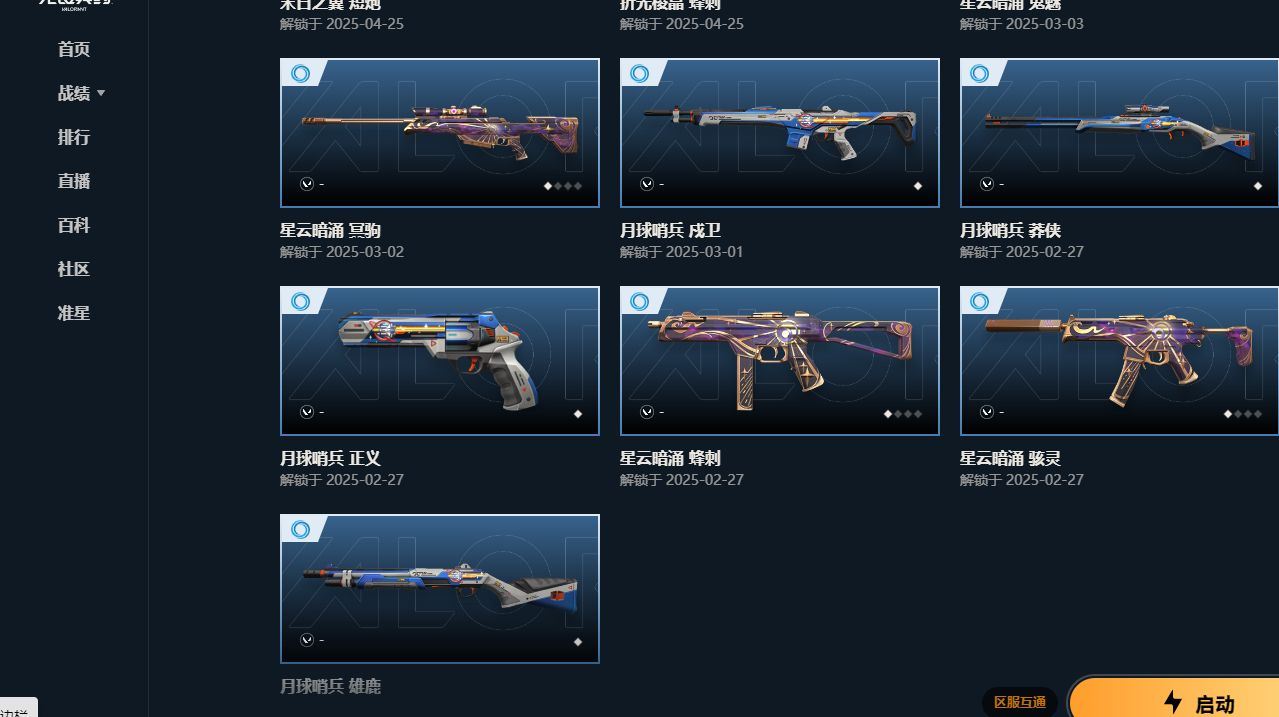Click the four level diamonds on 星云暗涌 骇灵 card
This screenshot has width=1279, height=717.
tap(1243, 414)
